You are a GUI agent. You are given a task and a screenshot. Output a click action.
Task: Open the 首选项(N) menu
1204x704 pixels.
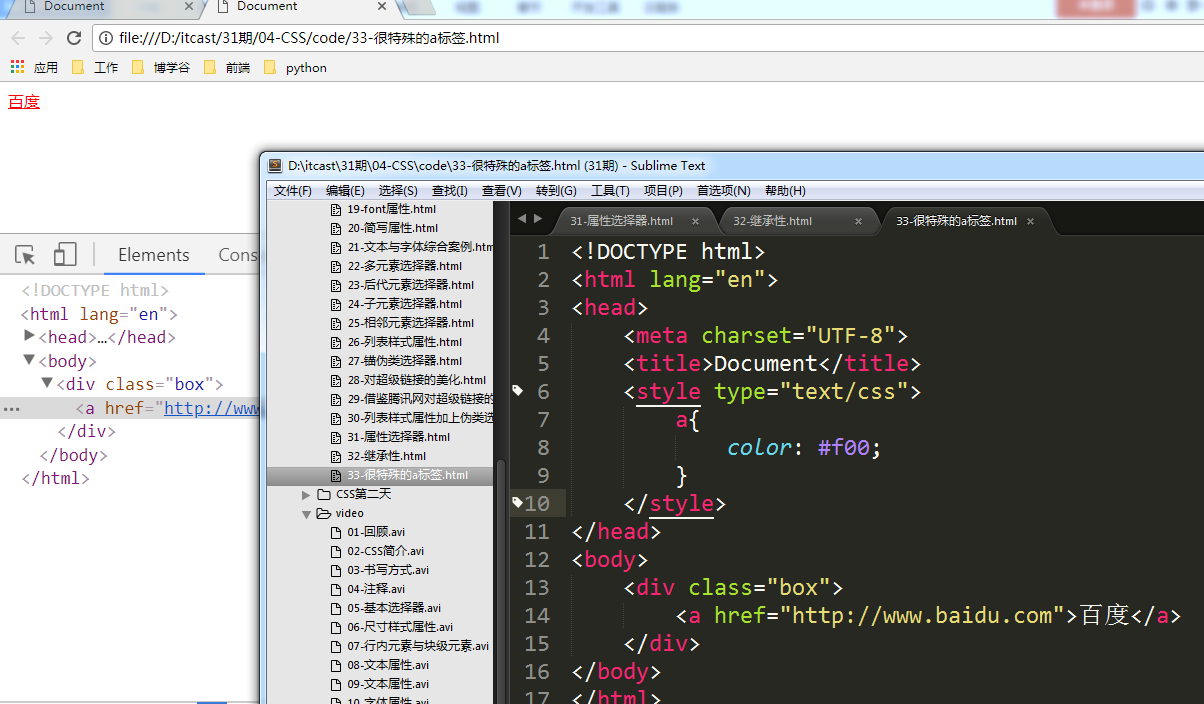[724, 191]
